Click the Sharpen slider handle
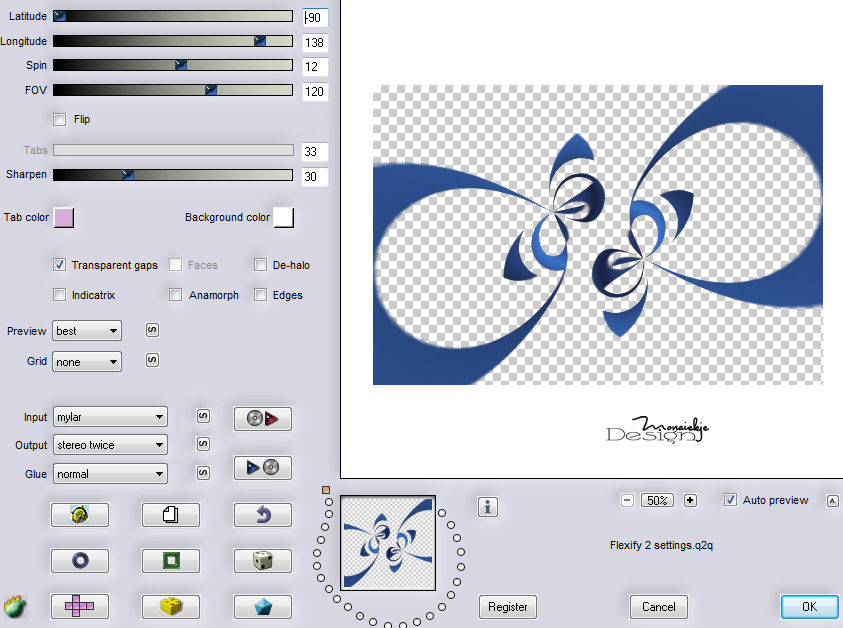Image resolution: width=843 pixels, height=628 pixels. (128, 175)
